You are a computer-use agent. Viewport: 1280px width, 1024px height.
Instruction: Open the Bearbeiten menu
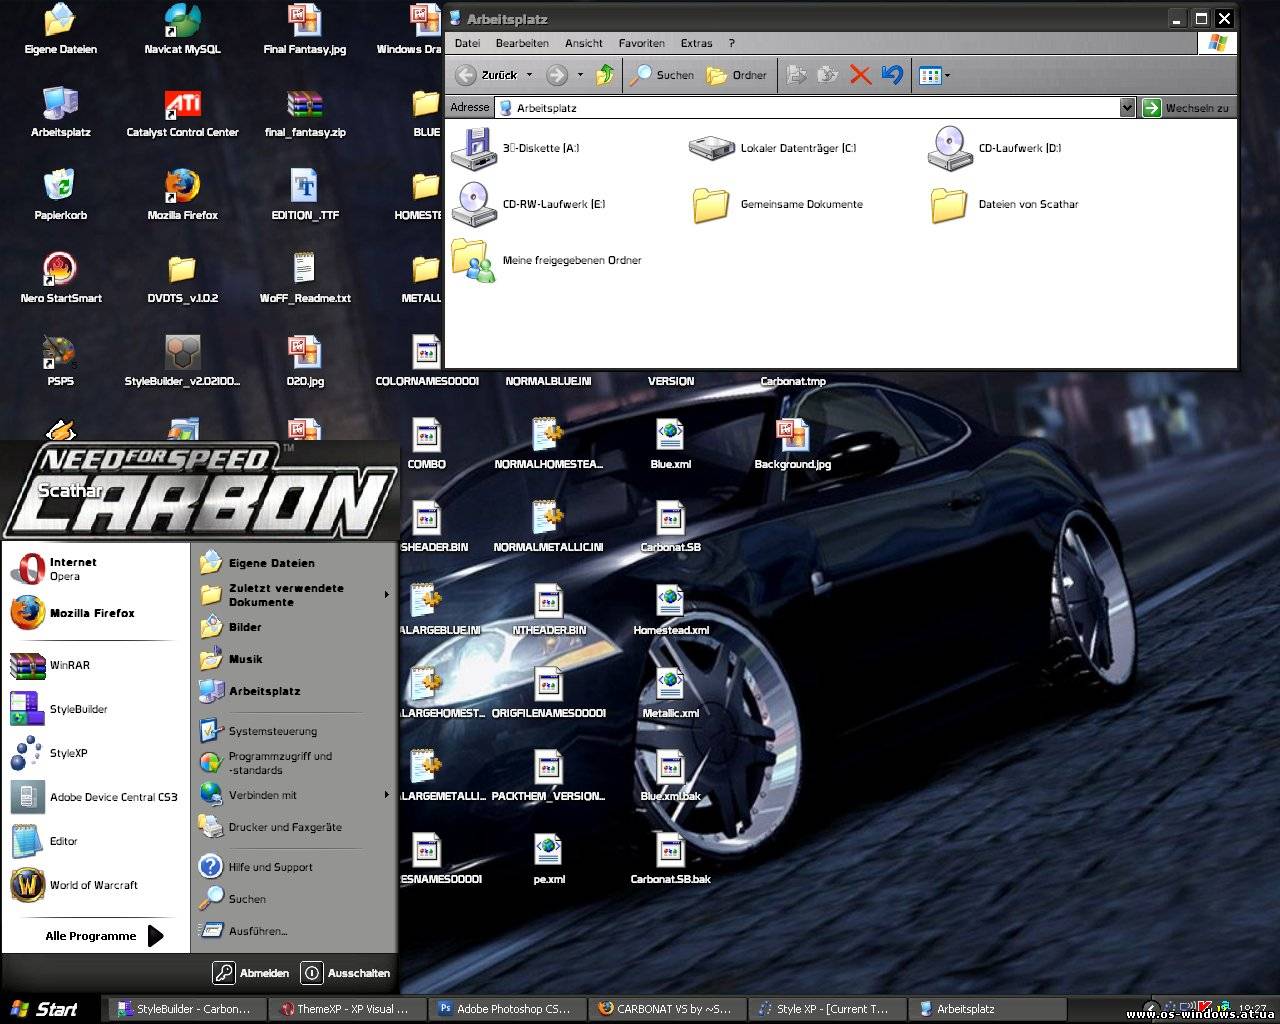pos(522,43)
